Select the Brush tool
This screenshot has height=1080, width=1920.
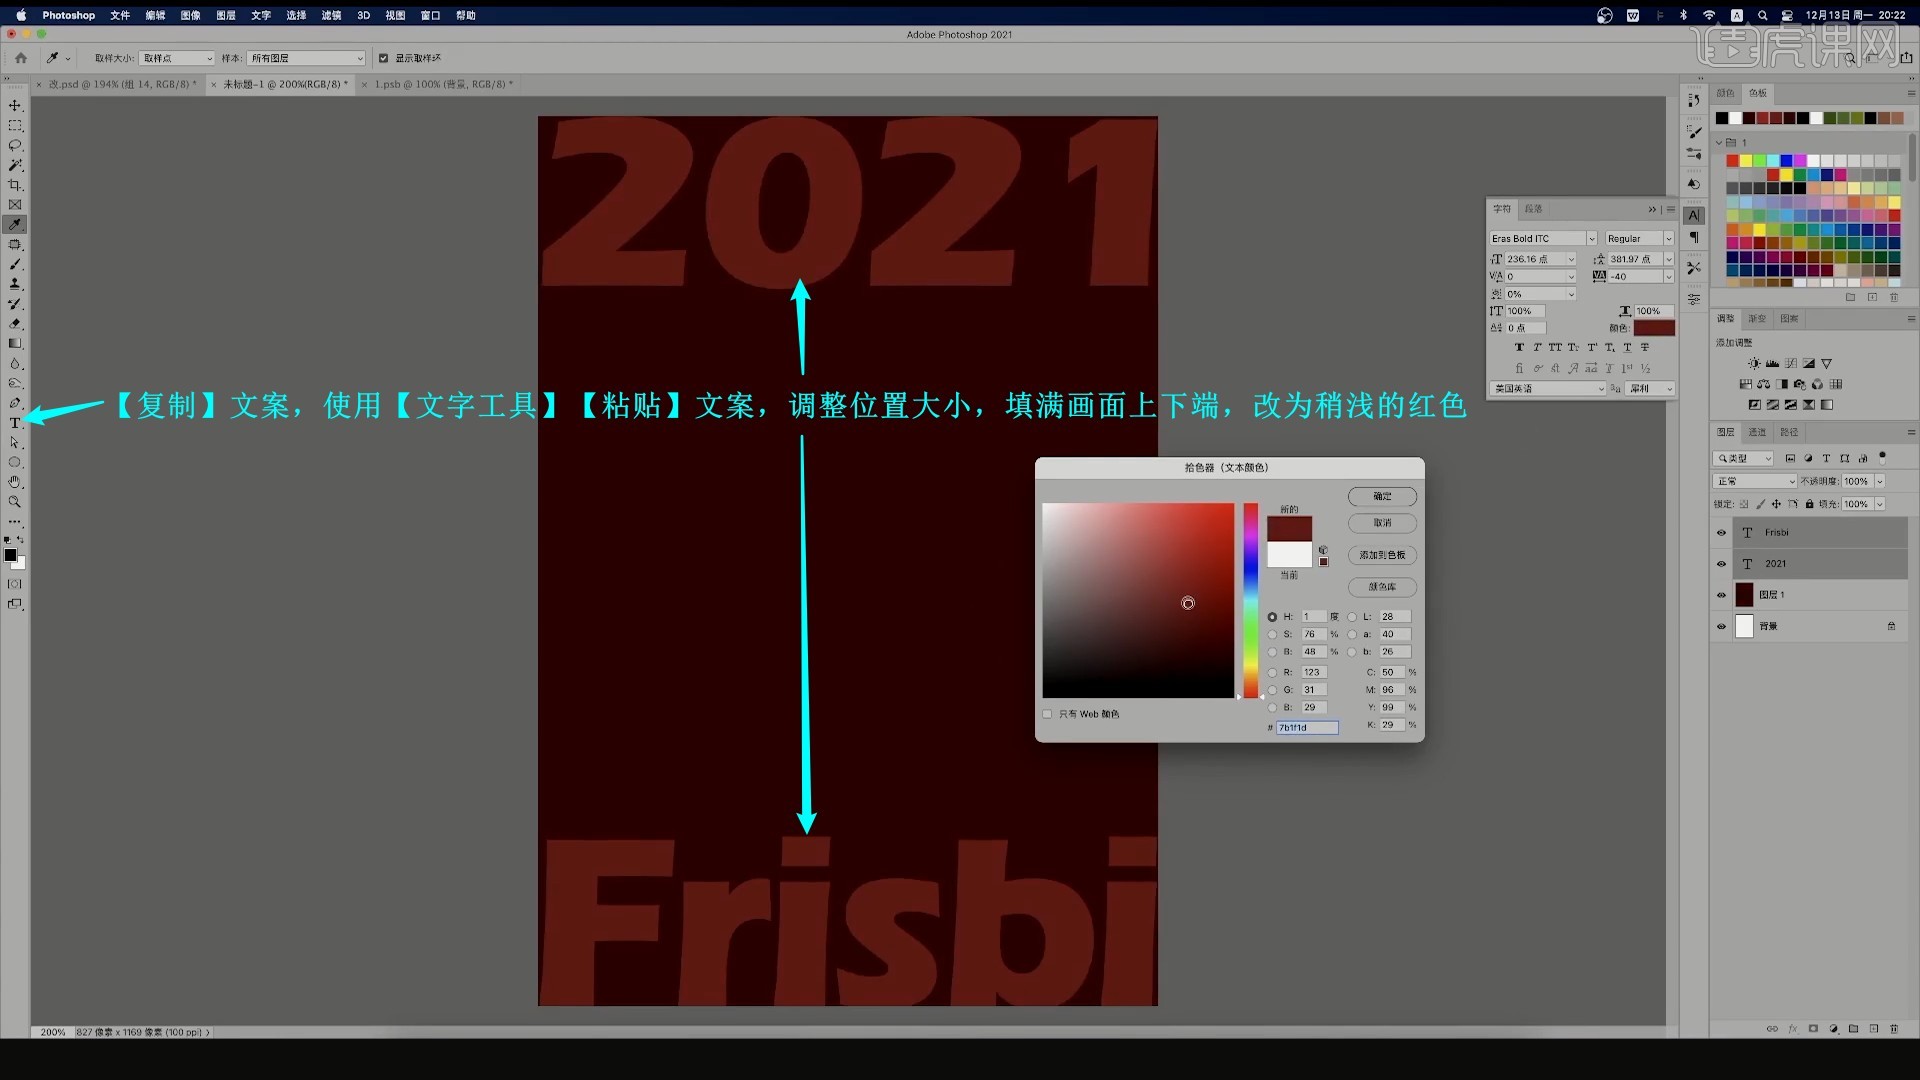[x=15, y=265]
